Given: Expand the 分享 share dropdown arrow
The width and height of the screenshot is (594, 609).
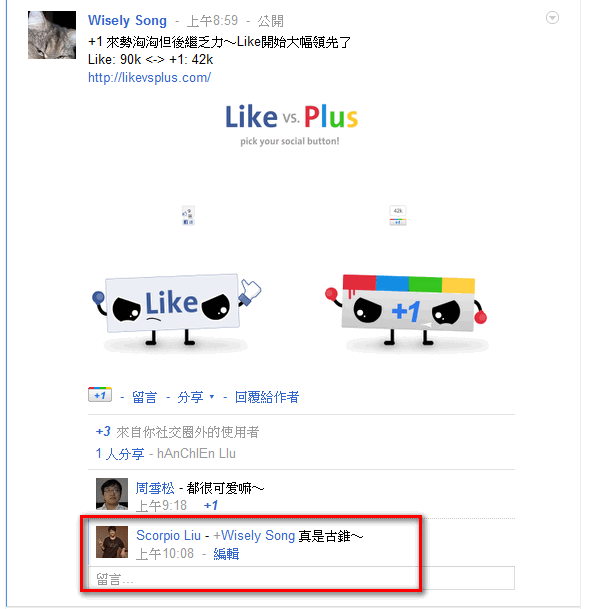Looking at the screenshot, I should [212, 397].
